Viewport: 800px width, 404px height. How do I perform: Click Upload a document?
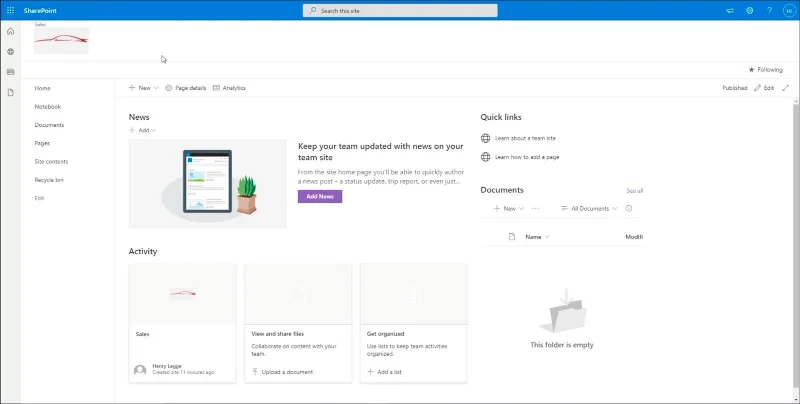pyautogui.click(x=282, y=372)
